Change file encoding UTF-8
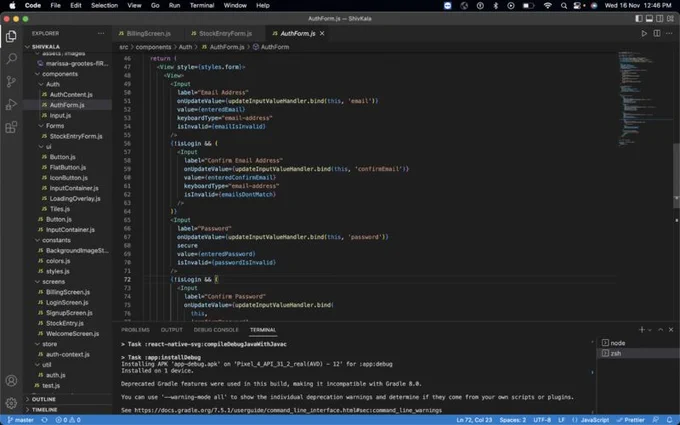Viewport: 680px width, 425px height. [542, 420]
